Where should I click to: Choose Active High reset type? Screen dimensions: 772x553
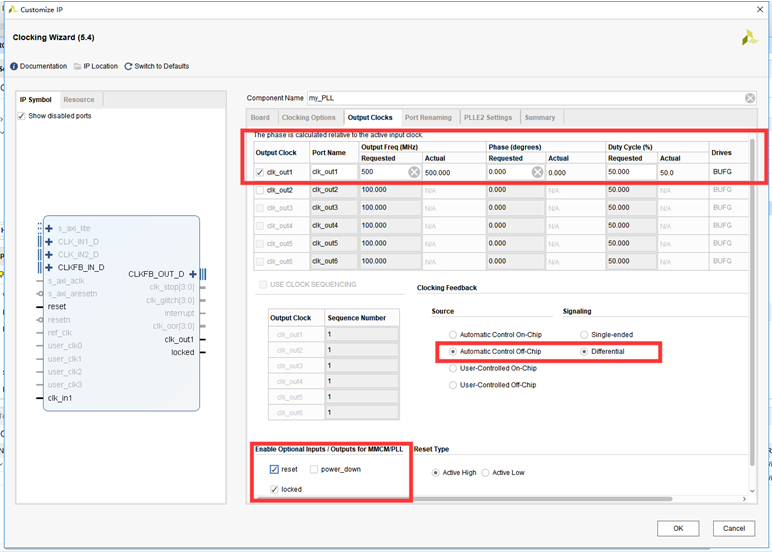click(x=435, y=473)
